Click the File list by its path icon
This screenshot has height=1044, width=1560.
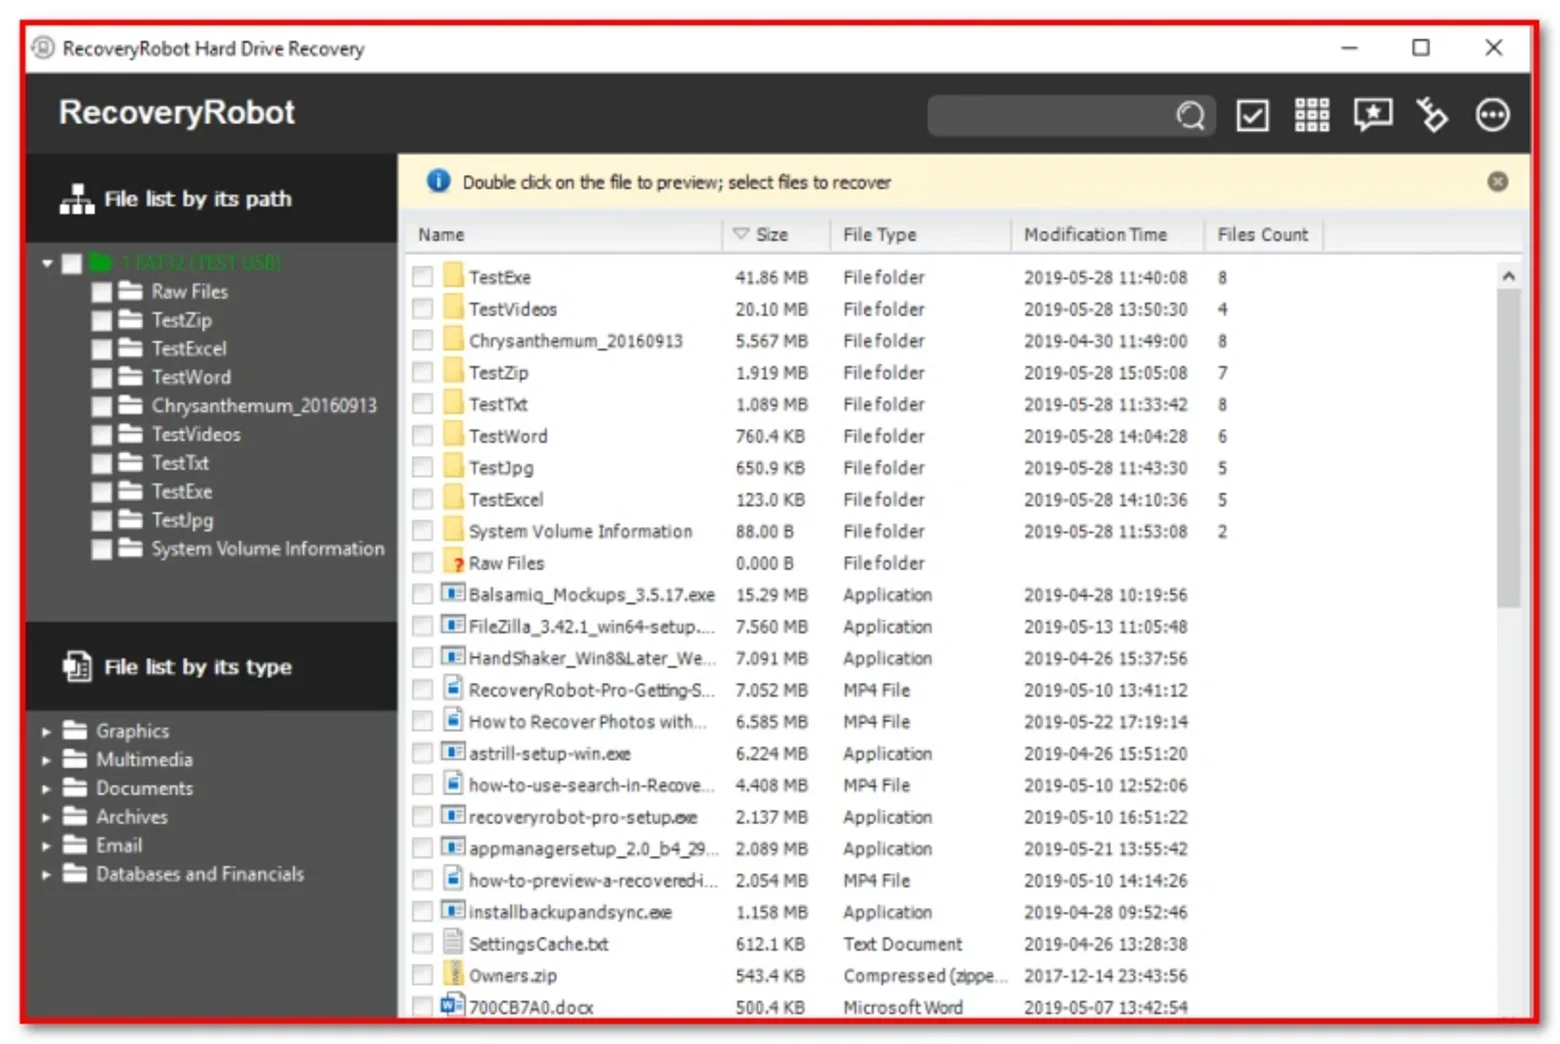coord(77,199)
